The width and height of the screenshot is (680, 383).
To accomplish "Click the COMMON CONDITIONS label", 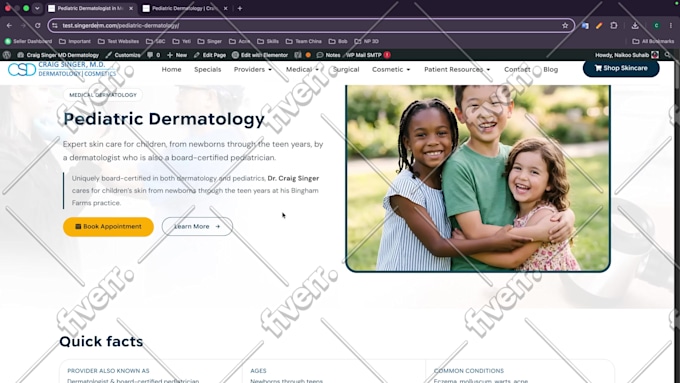I will [x=469, y=371].
